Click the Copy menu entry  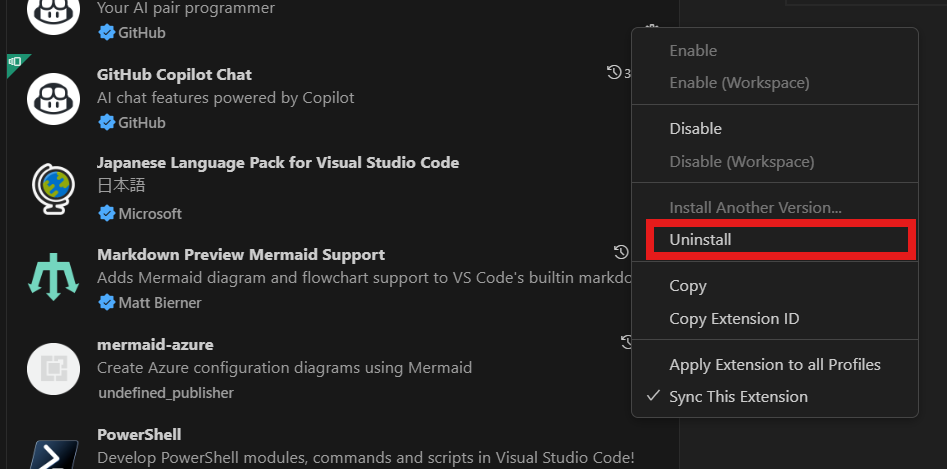pyautogui.click(x=688, y=286)
